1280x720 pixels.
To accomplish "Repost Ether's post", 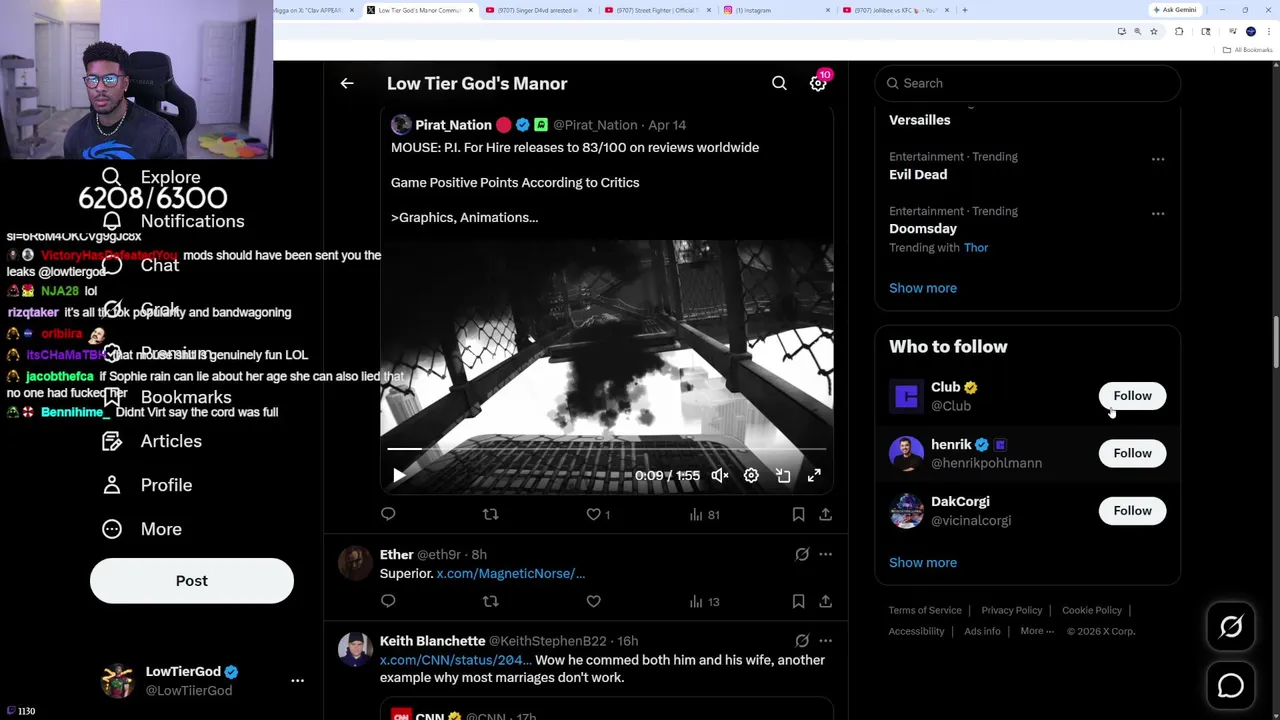I will 490,601.
